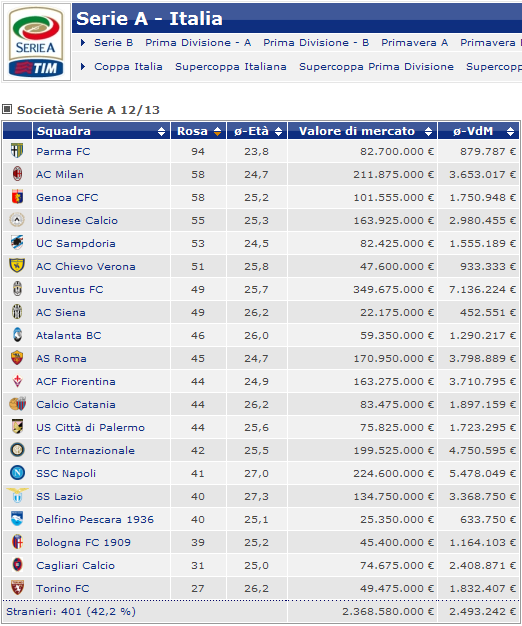
Task: Sort table by Squadra column arrows
Action: (161, 131)
